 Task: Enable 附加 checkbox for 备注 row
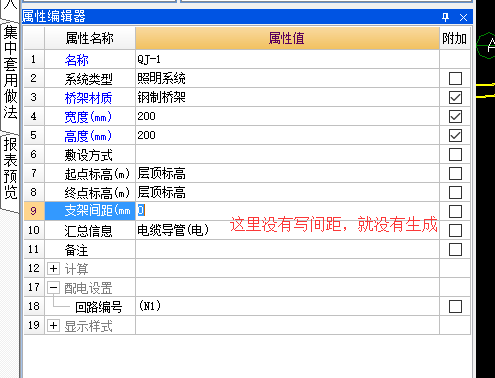pos(455,250)
